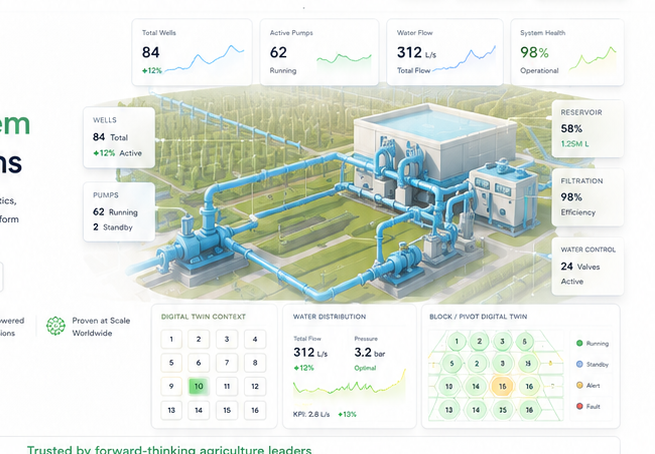Click the "2 Standby" pumps text
The image size is (655, 454).
[x=112, y=227]
